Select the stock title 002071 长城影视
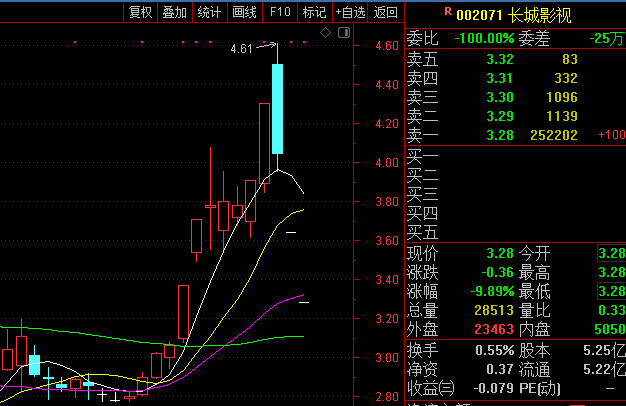This screenshot has width=626, height=406. 514,15
